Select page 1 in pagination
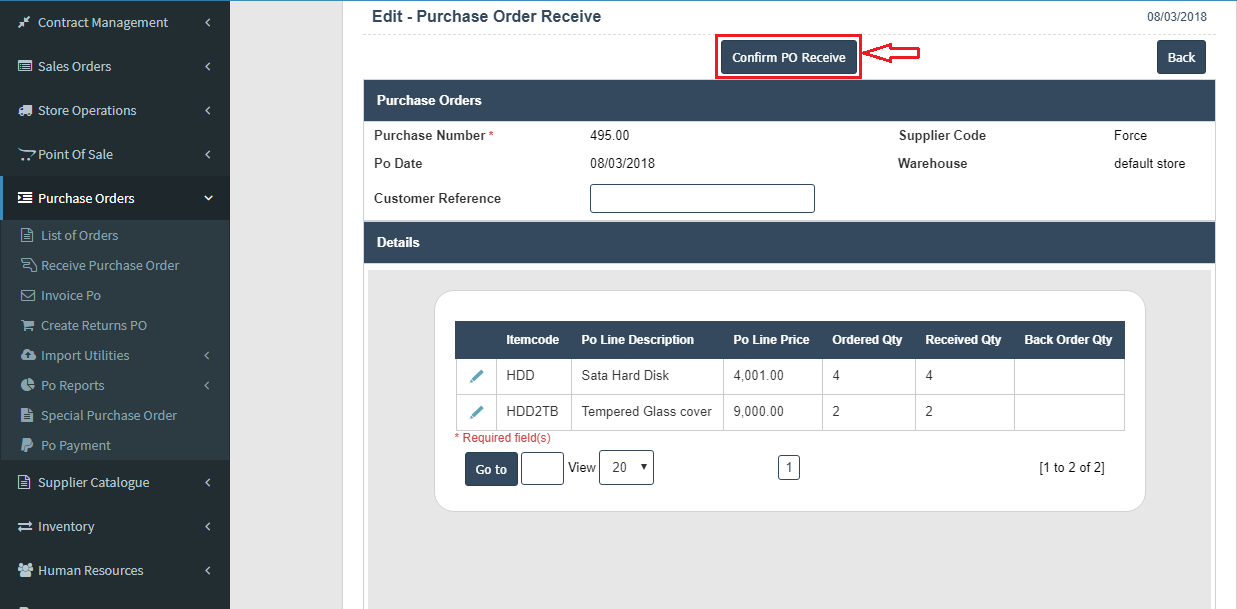This screenshot has height=609, width=1237. pos(788,467)
